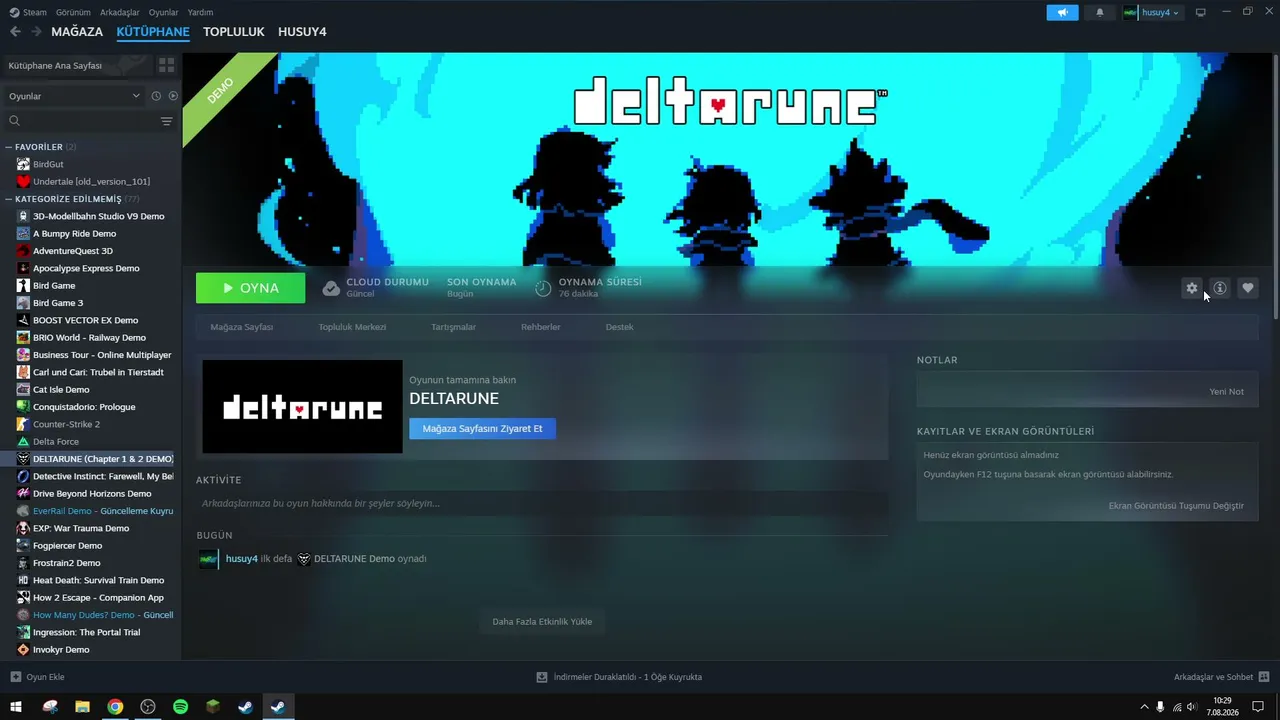Click Daha Fazla Etkinlik Yükle
The image size is (1280, 720).
point(542,622)
